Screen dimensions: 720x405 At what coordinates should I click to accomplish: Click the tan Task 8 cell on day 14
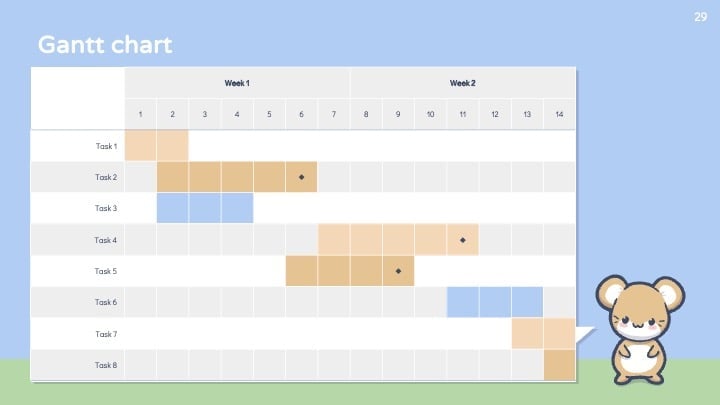(x=559, y=365)
